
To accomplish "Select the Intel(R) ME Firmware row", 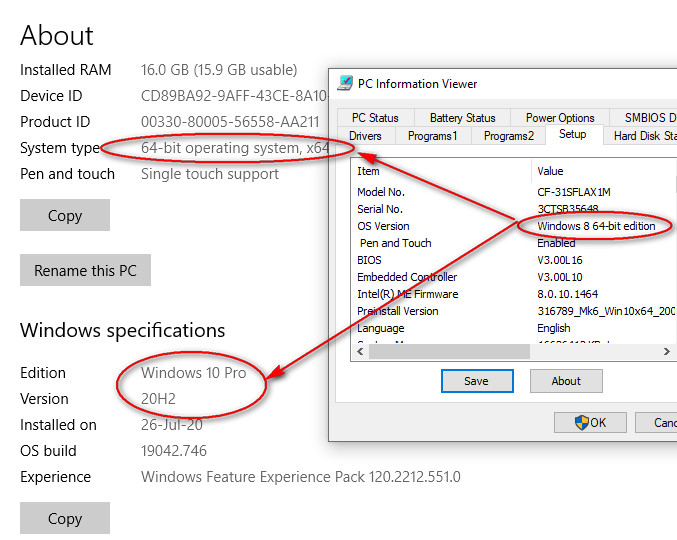I will click(x=514, y=294).
